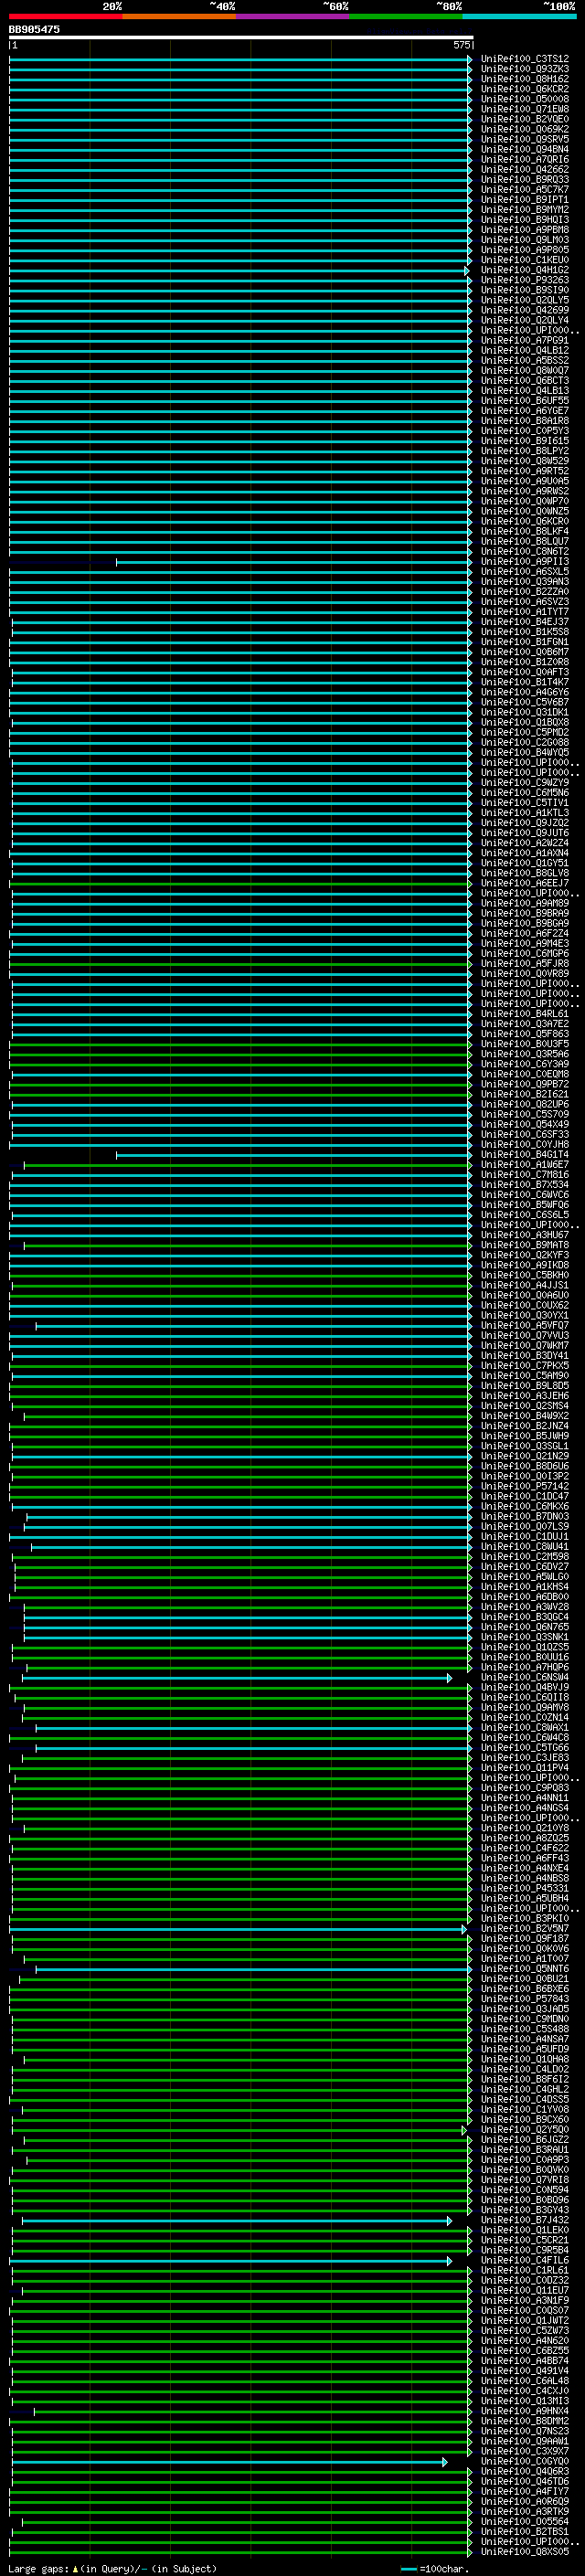Select the UniRef100_Q4H1G2 label
This screenshot has height=2576, width=585.
(525, 270)
